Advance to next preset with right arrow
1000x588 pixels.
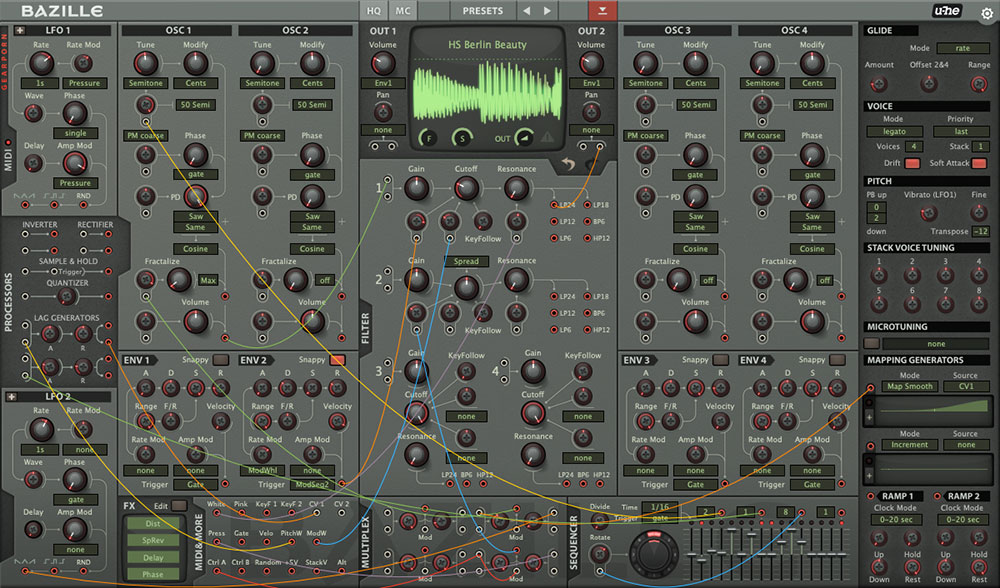coord(547,11)
